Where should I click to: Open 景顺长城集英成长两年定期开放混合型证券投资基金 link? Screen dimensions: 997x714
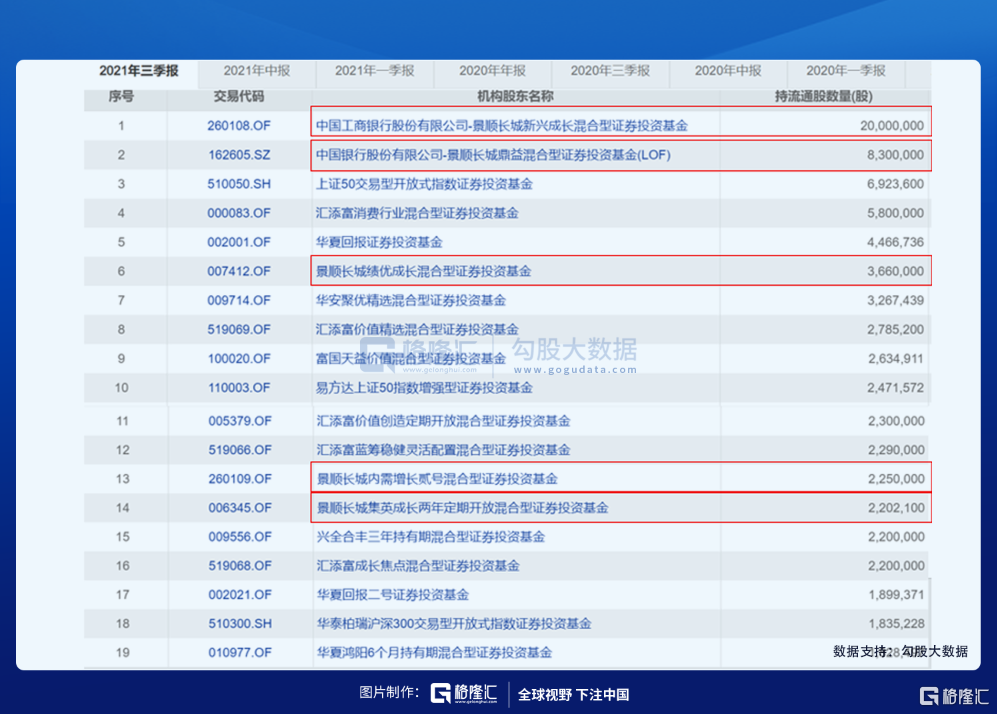coord(463,508)
